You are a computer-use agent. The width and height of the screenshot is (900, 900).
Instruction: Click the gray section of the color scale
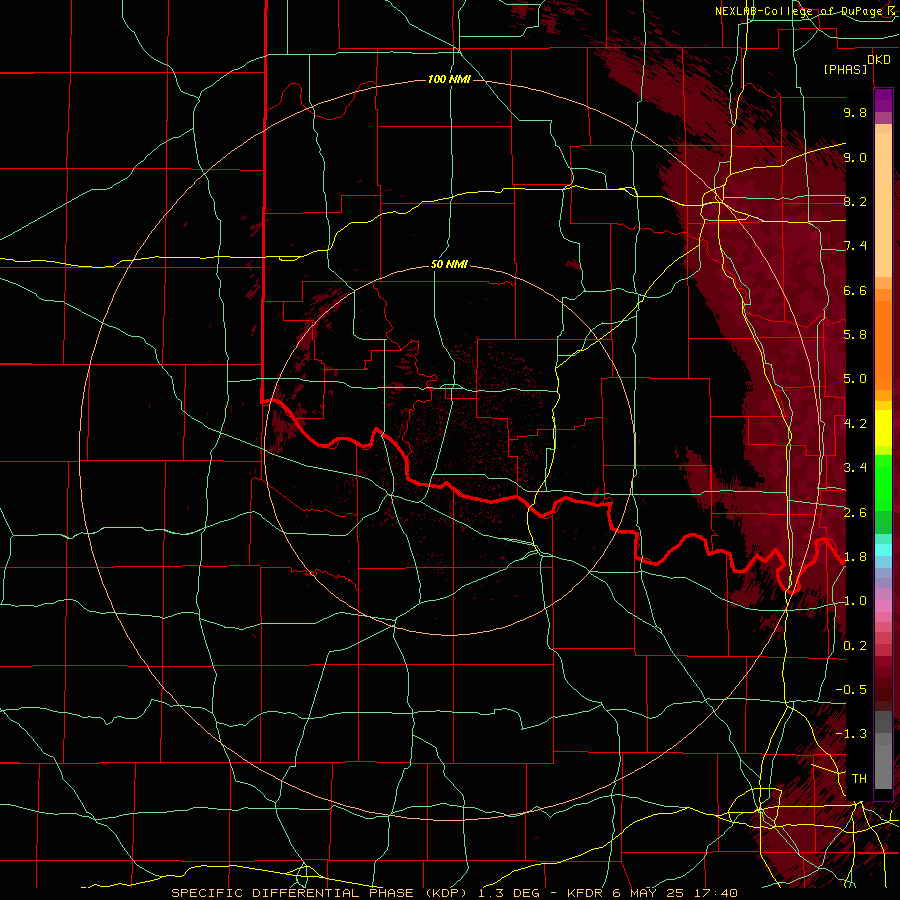(883, 751)
